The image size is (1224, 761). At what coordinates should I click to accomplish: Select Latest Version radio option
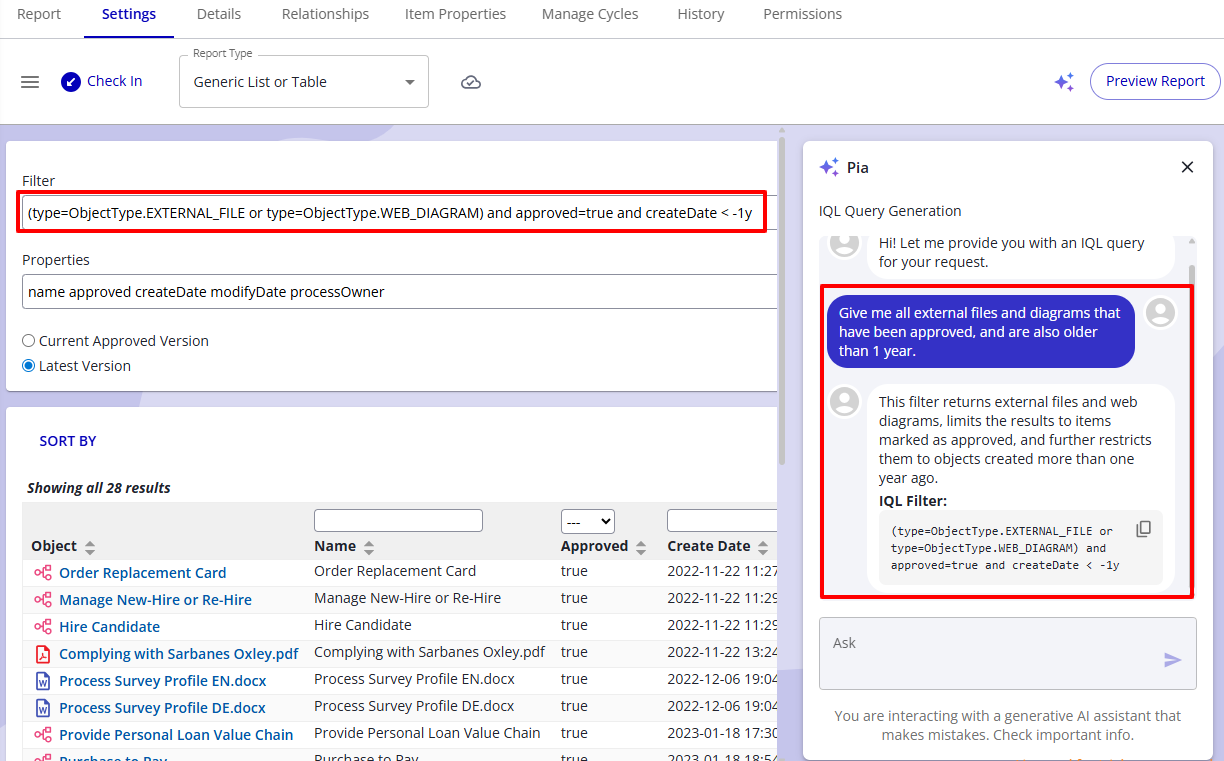tap(29, 366)
